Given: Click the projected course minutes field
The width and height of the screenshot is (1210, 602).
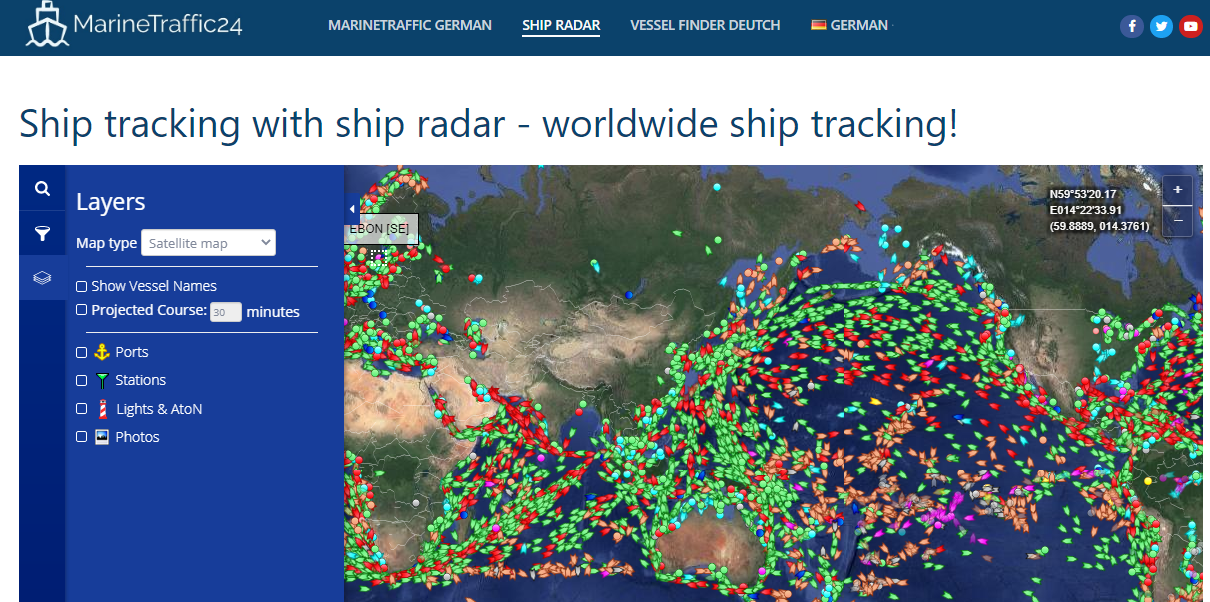Looking at the screenshot, I should (x=226, y=312).
